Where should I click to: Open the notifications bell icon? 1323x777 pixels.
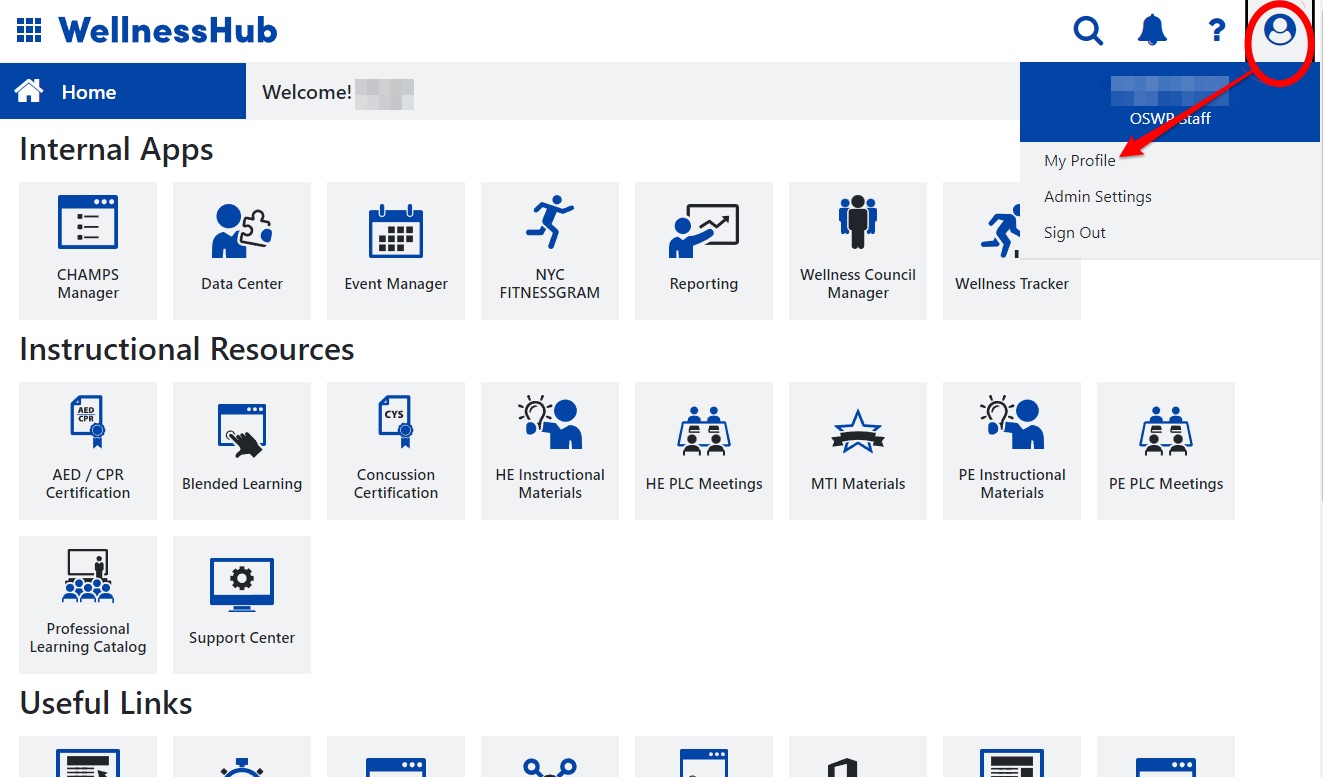1152,31
